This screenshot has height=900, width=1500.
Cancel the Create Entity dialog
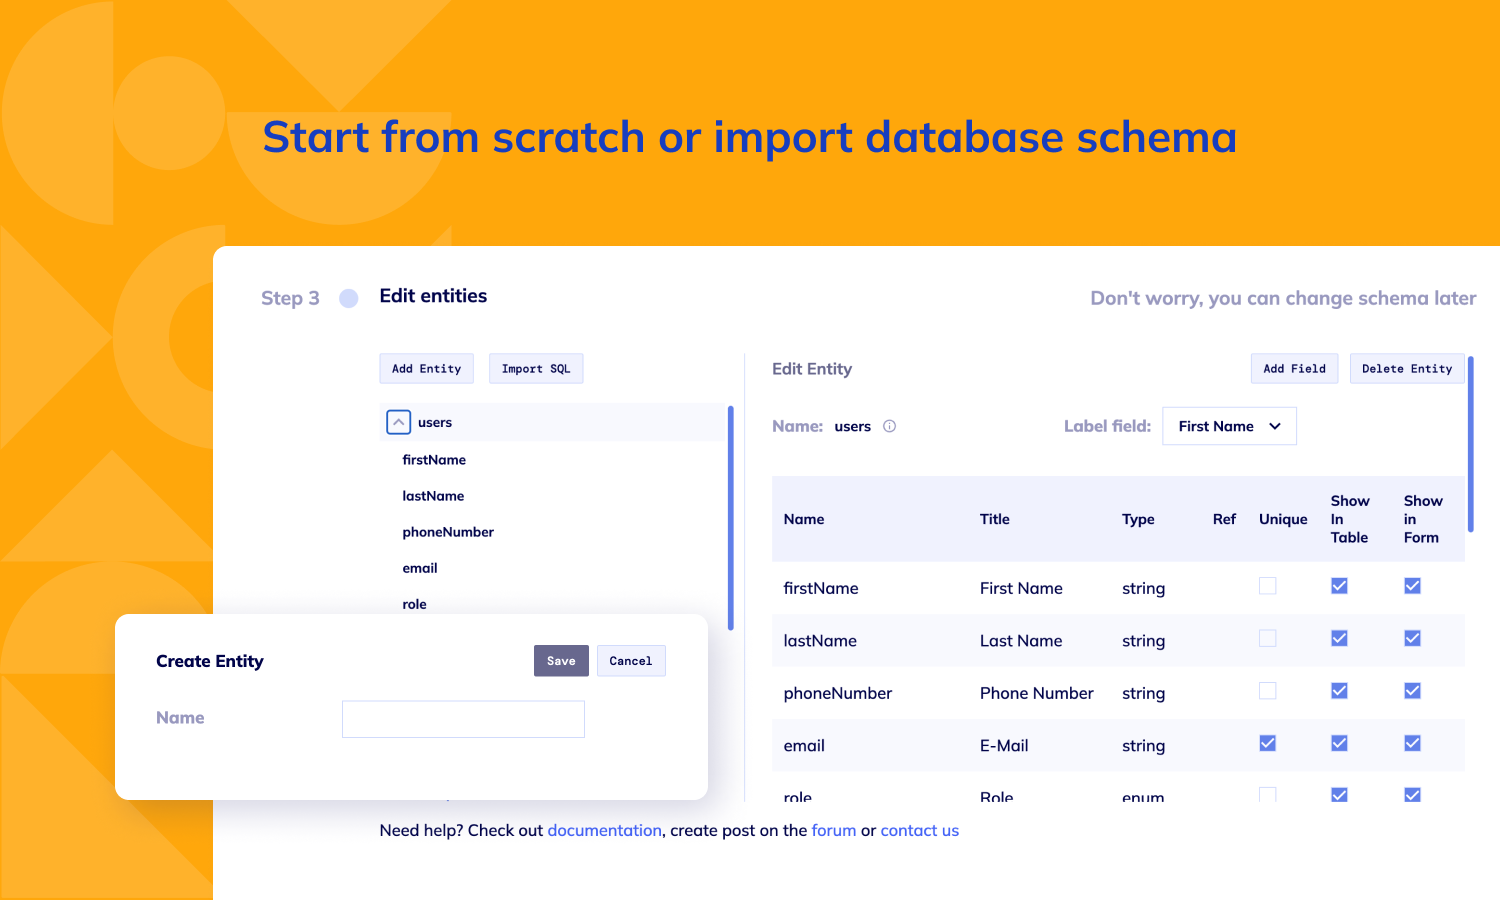631,660
